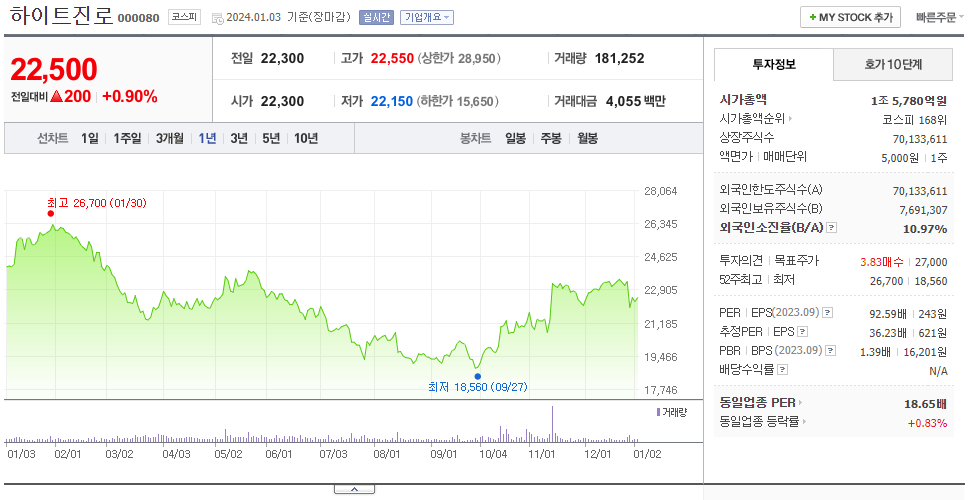Screen dimensions: 968x500
Task: Click the 저가 value 22,150
Action: [x=392, y=101]
